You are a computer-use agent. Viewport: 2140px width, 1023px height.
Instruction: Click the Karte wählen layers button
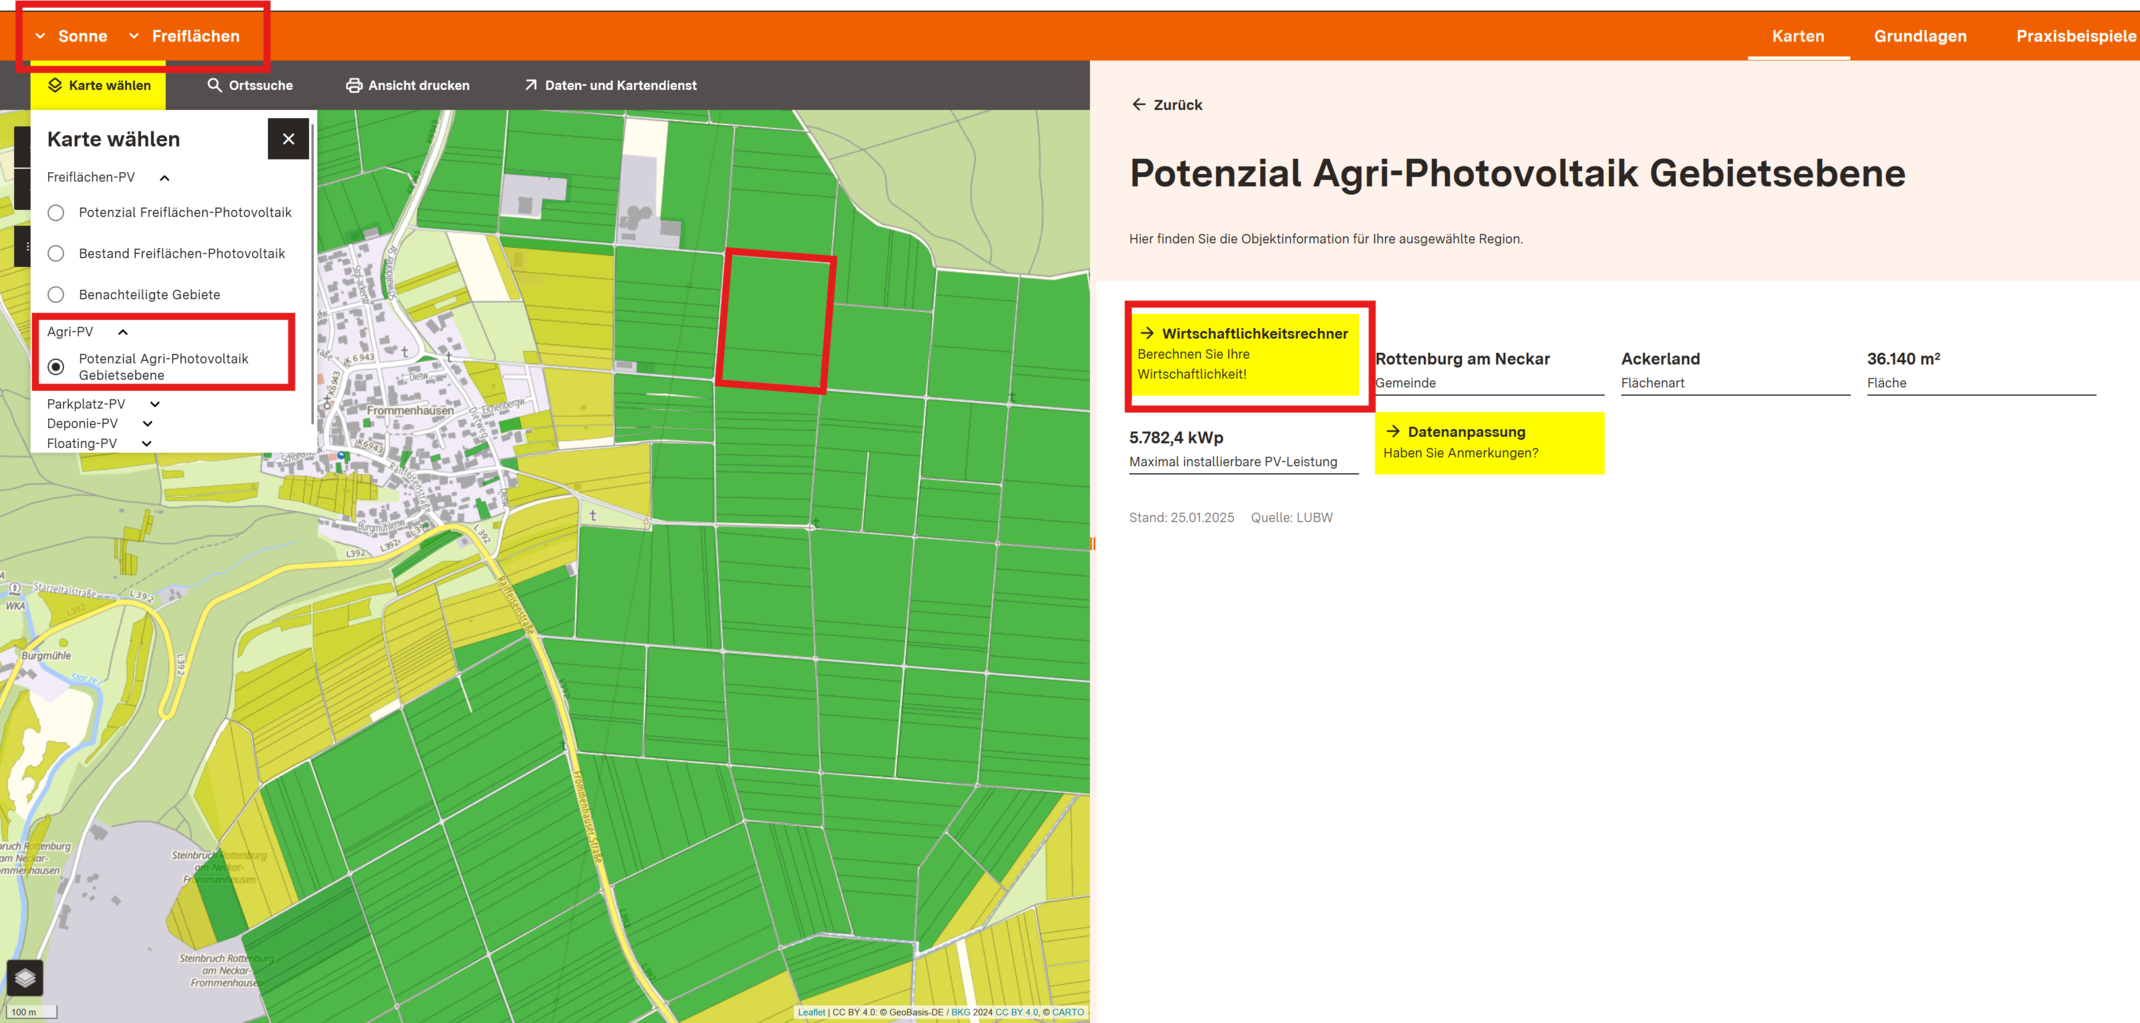pos(99,85)
